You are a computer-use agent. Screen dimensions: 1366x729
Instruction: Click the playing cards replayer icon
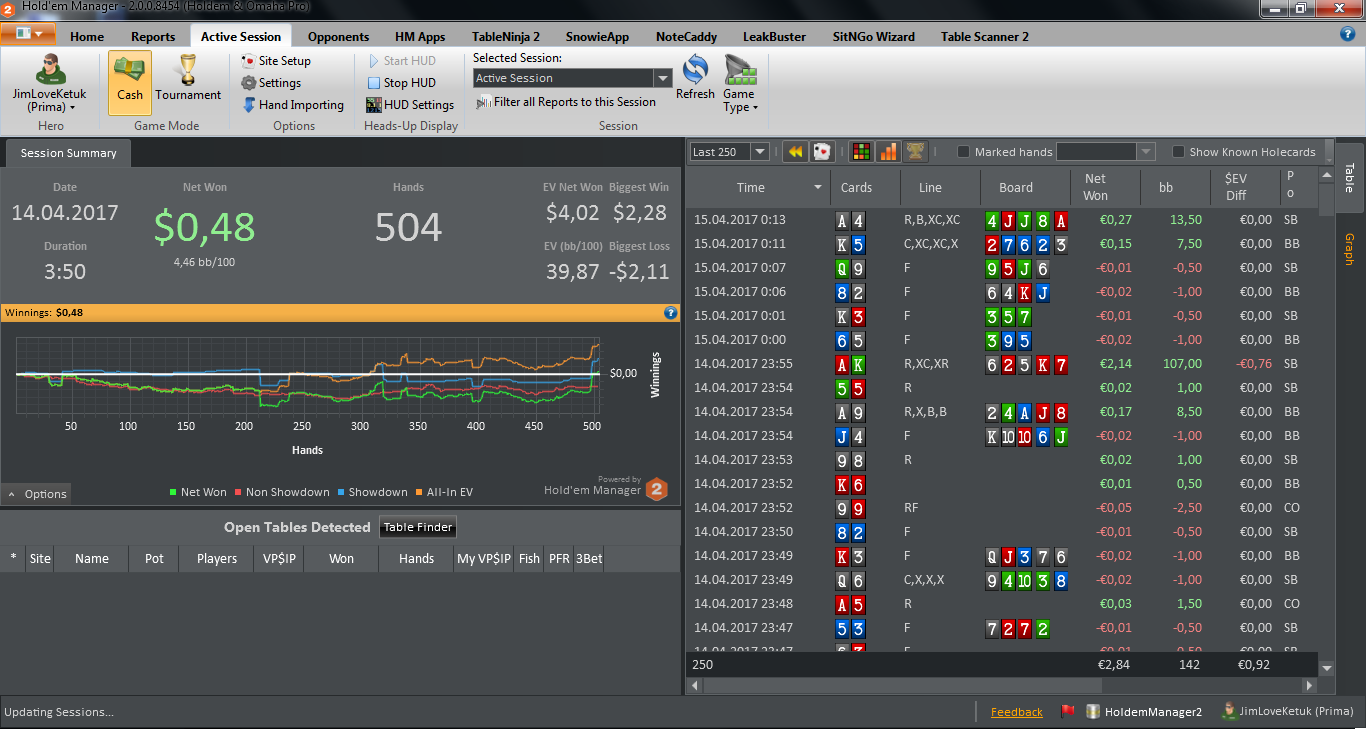coord(822,152)
